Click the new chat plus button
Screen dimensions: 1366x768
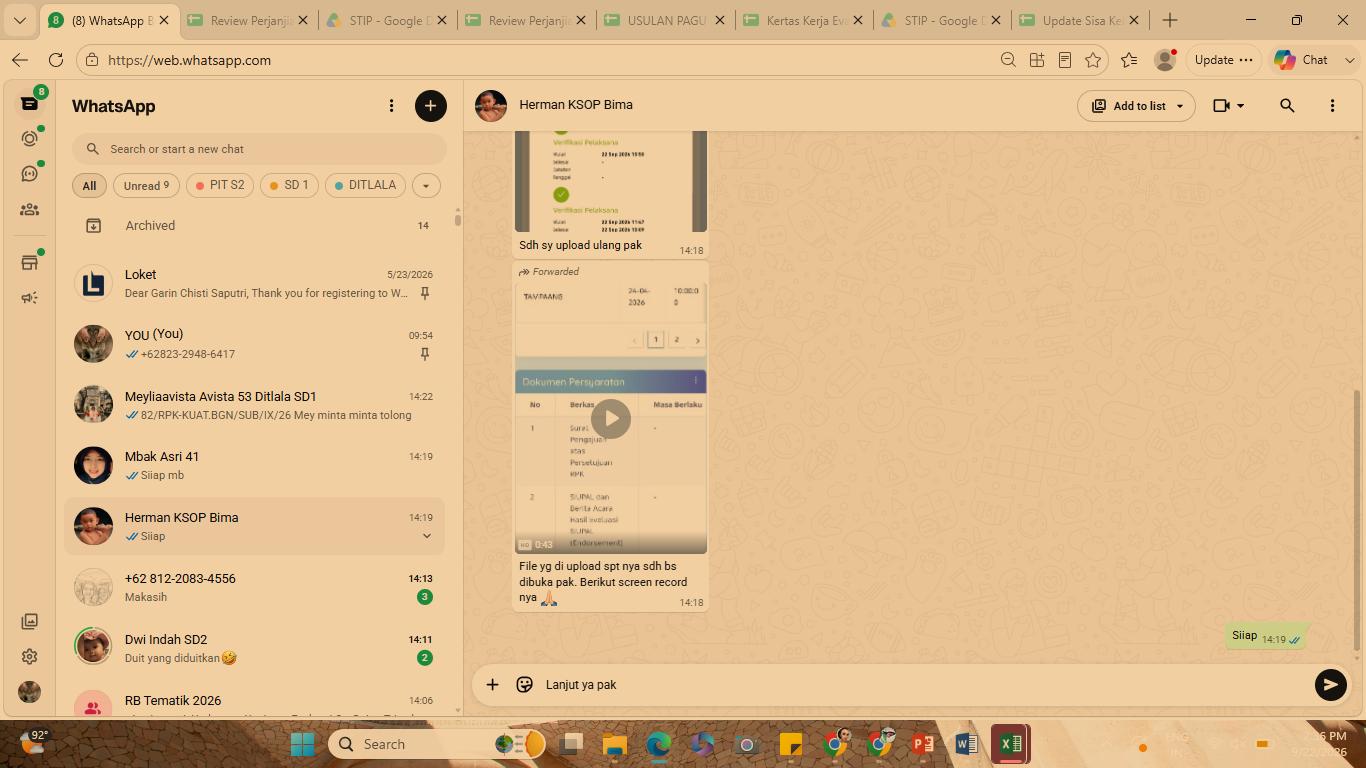click(x=431, y=106)
